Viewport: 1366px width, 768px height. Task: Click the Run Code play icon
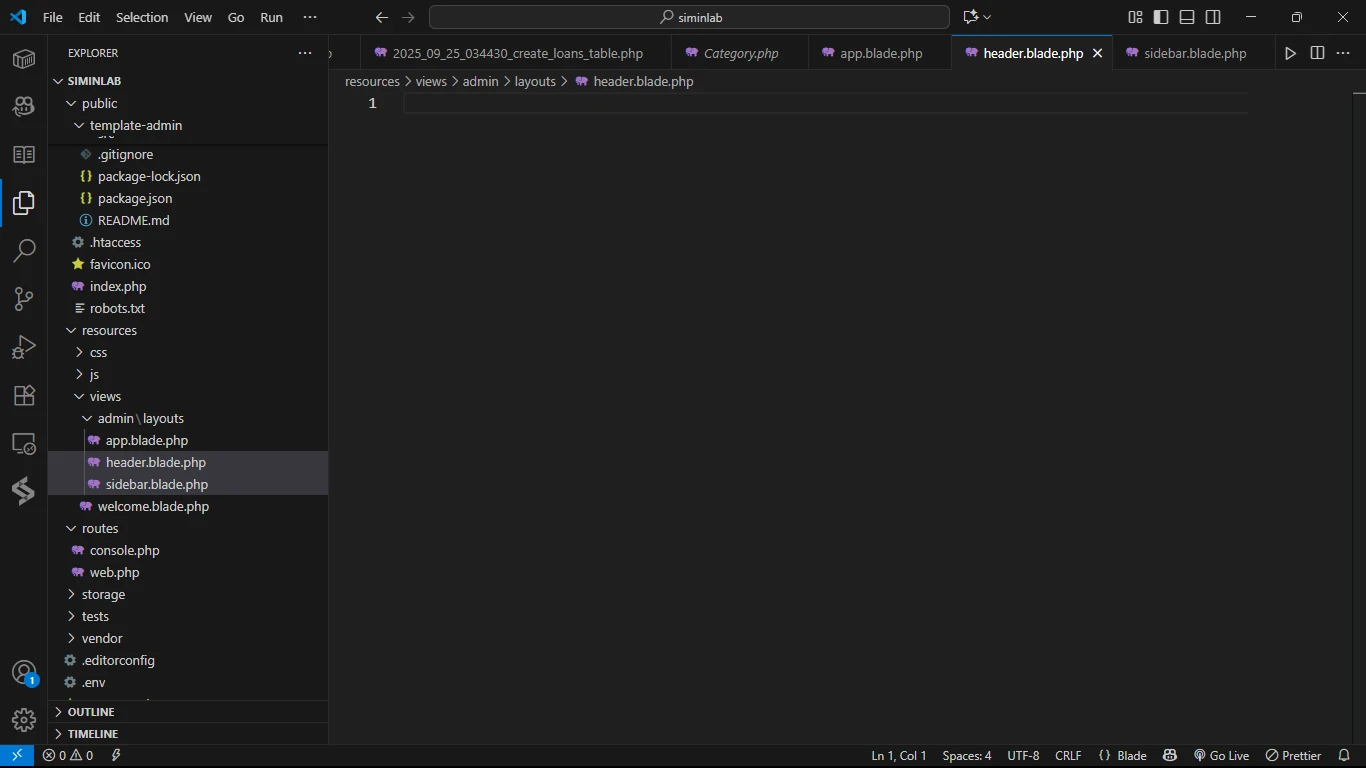click(1290, 53)
